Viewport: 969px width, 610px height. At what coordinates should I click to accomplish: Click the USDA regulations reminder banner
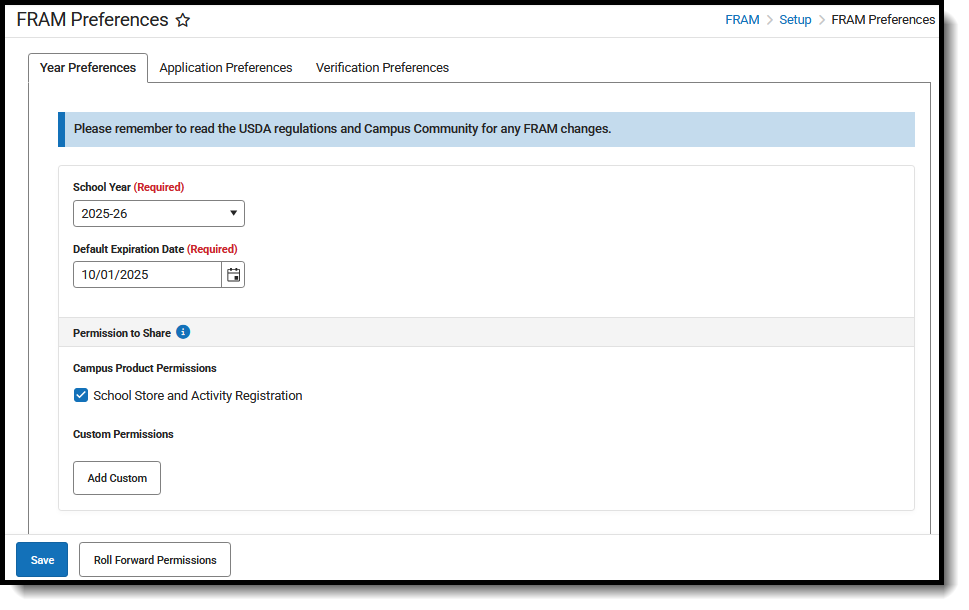[x=486, y=130]
